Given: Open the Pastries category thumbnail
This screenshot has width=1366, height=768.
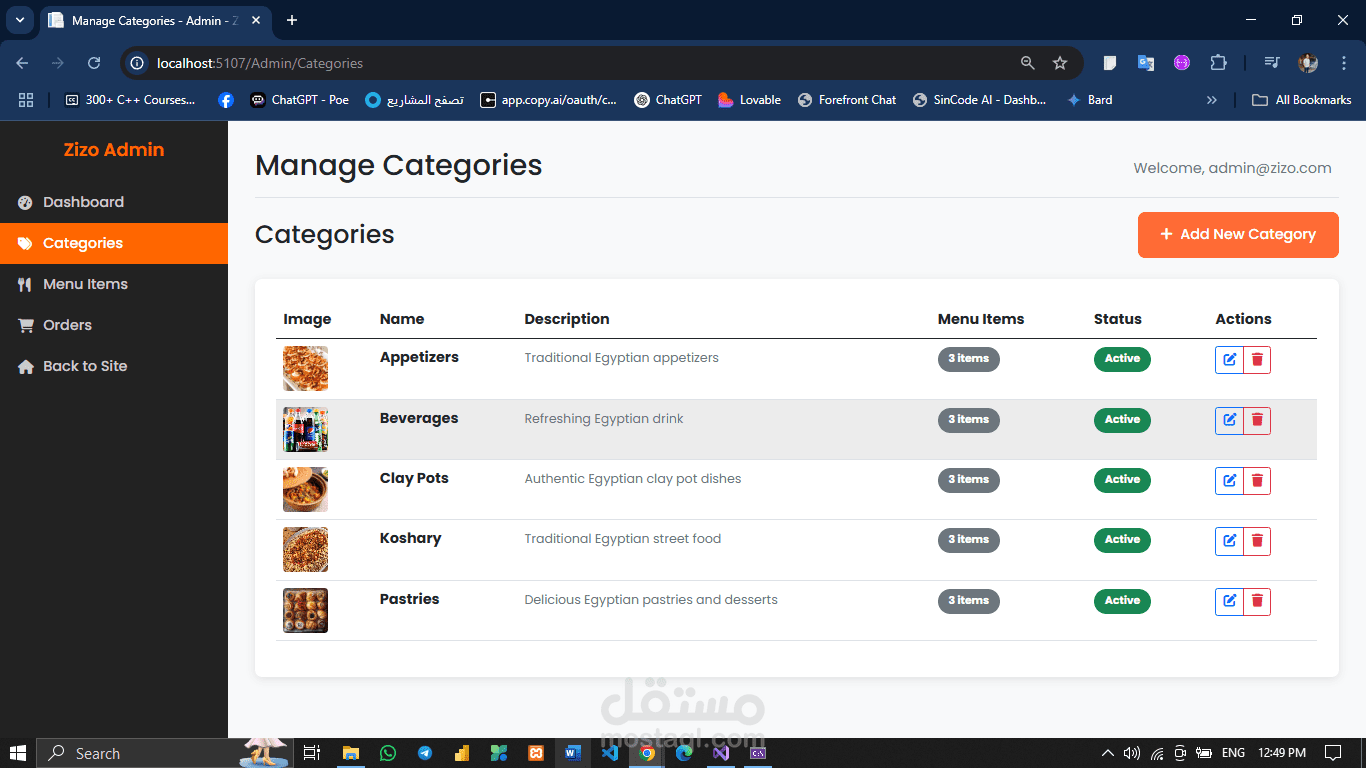Looking at the screenshot, I should point(305,610).
